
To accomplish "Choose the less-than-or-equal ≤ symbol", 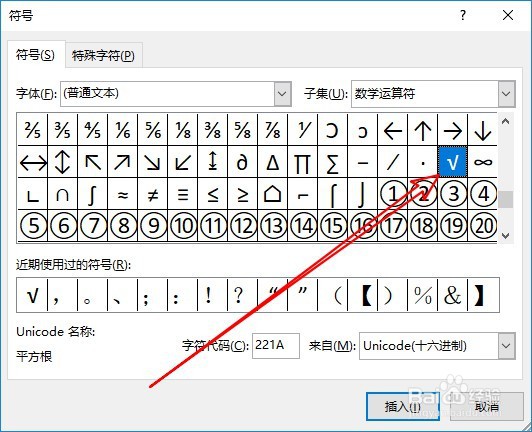I will click(212, 194).
